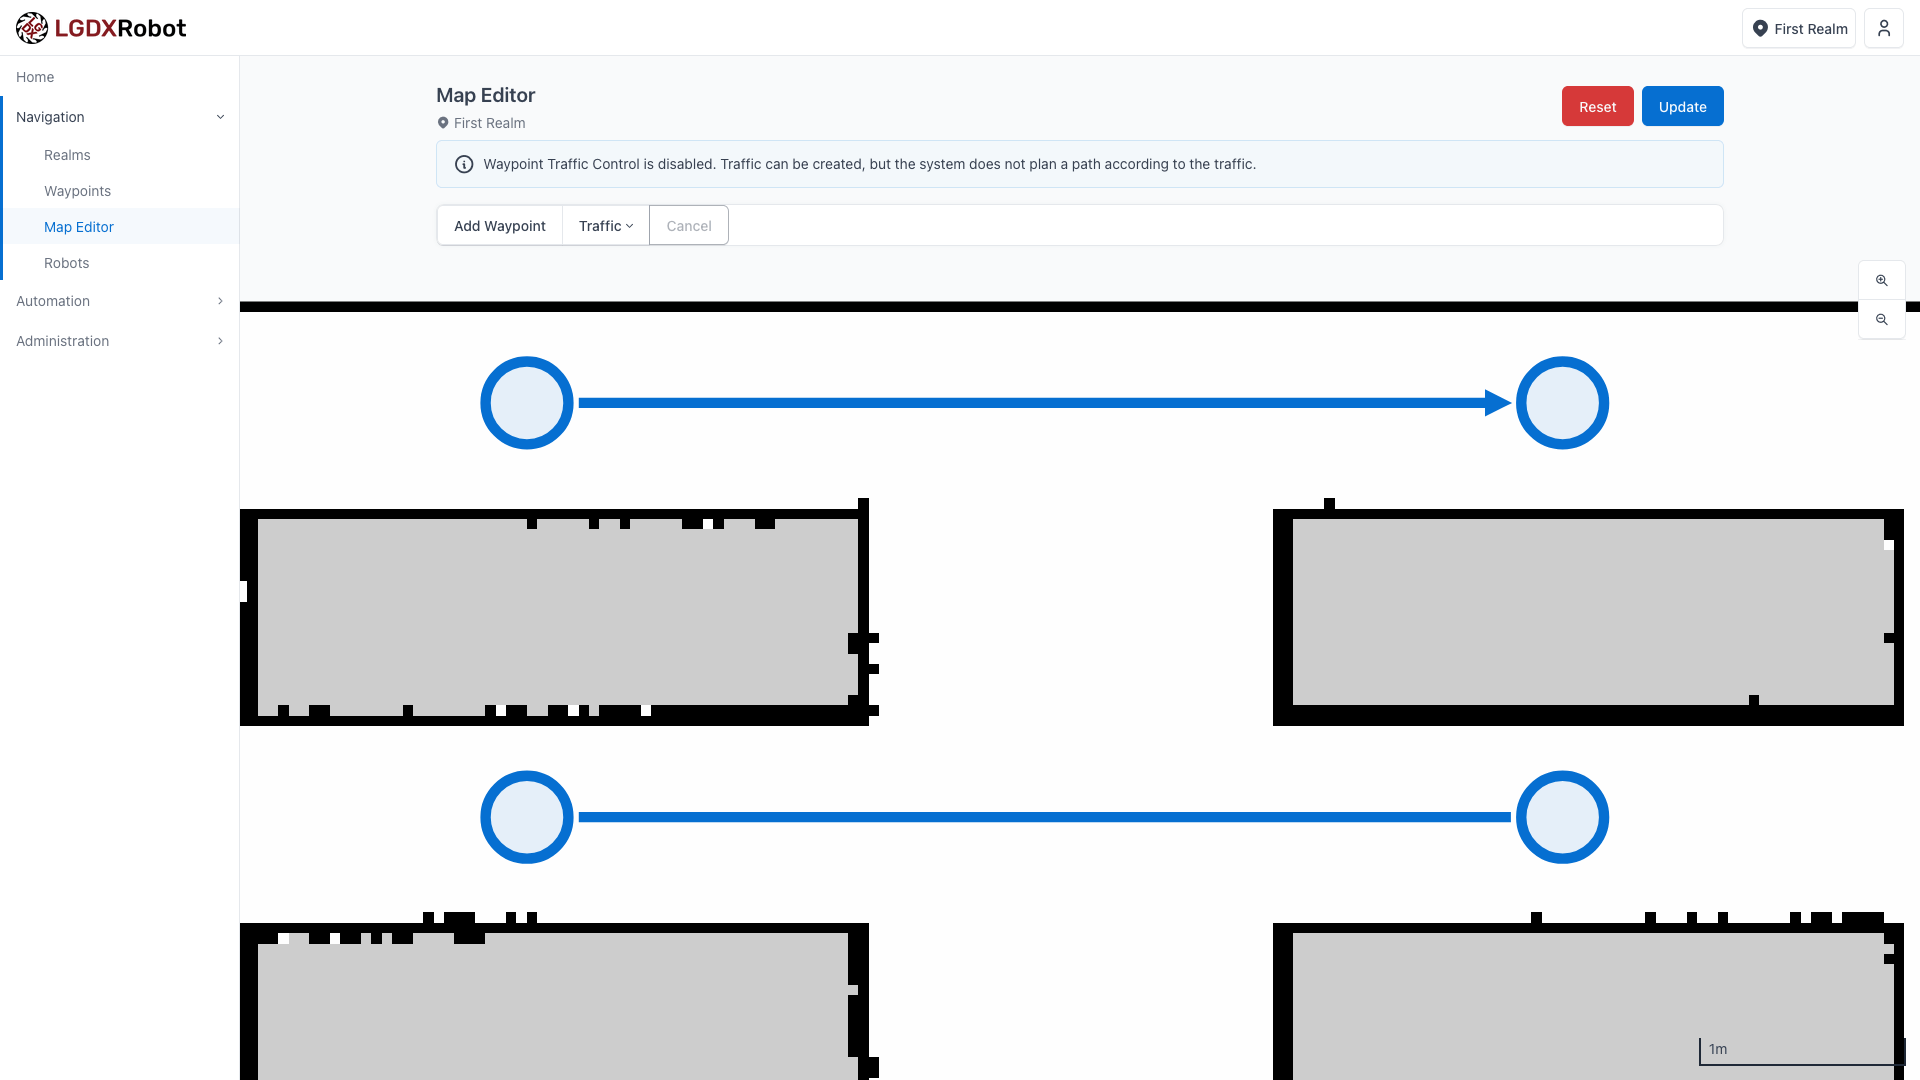This screenshot has width=1920, height=1080.
Task: Select the top-left waypoint circle
Action: [526, 403]
